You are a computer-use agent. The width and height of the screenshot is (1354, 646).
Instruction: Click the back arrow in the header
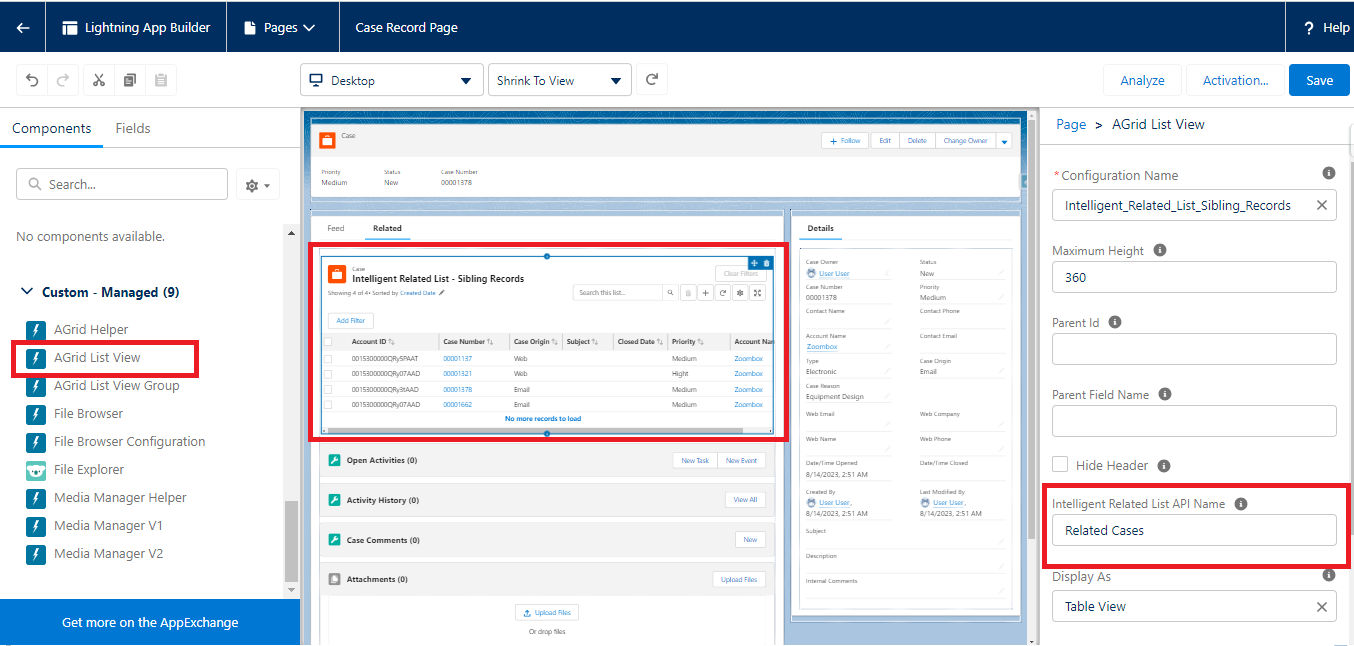click(23, 27)
